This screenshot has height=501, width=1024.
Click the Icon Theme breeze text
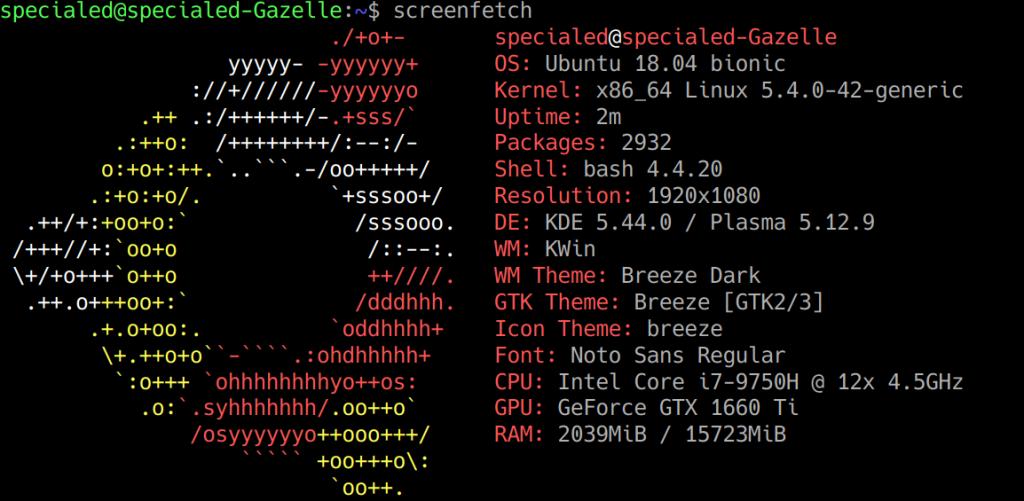pyautogui.click(x=684, y=328)
